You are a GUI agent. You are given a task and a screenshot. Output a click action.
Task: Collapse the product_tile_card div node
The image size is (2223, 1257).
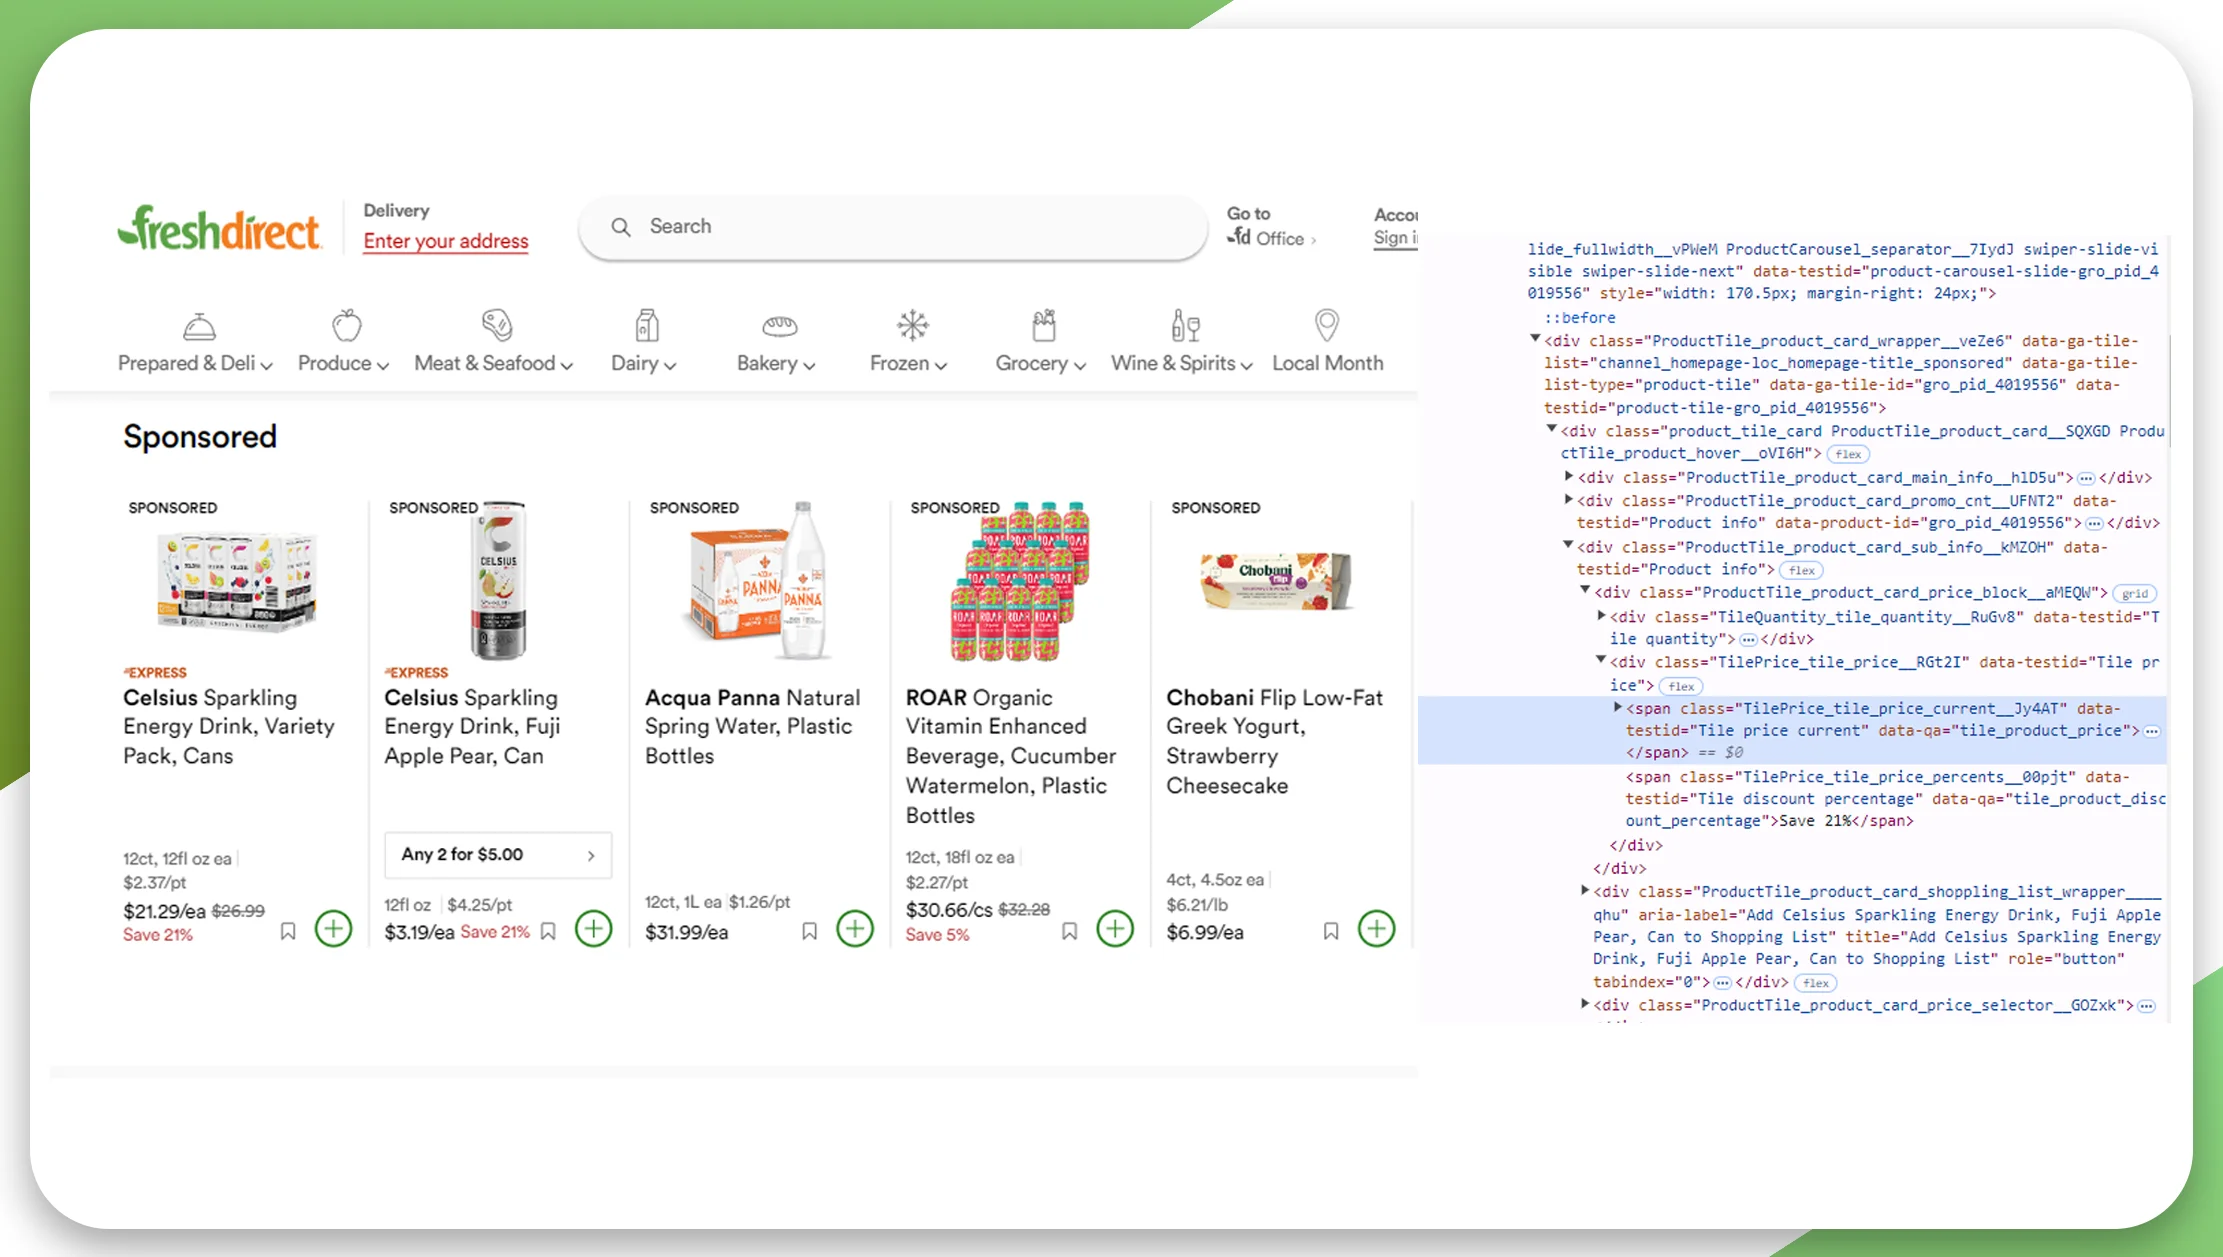pyautogui.click(x=1552, y=430)
